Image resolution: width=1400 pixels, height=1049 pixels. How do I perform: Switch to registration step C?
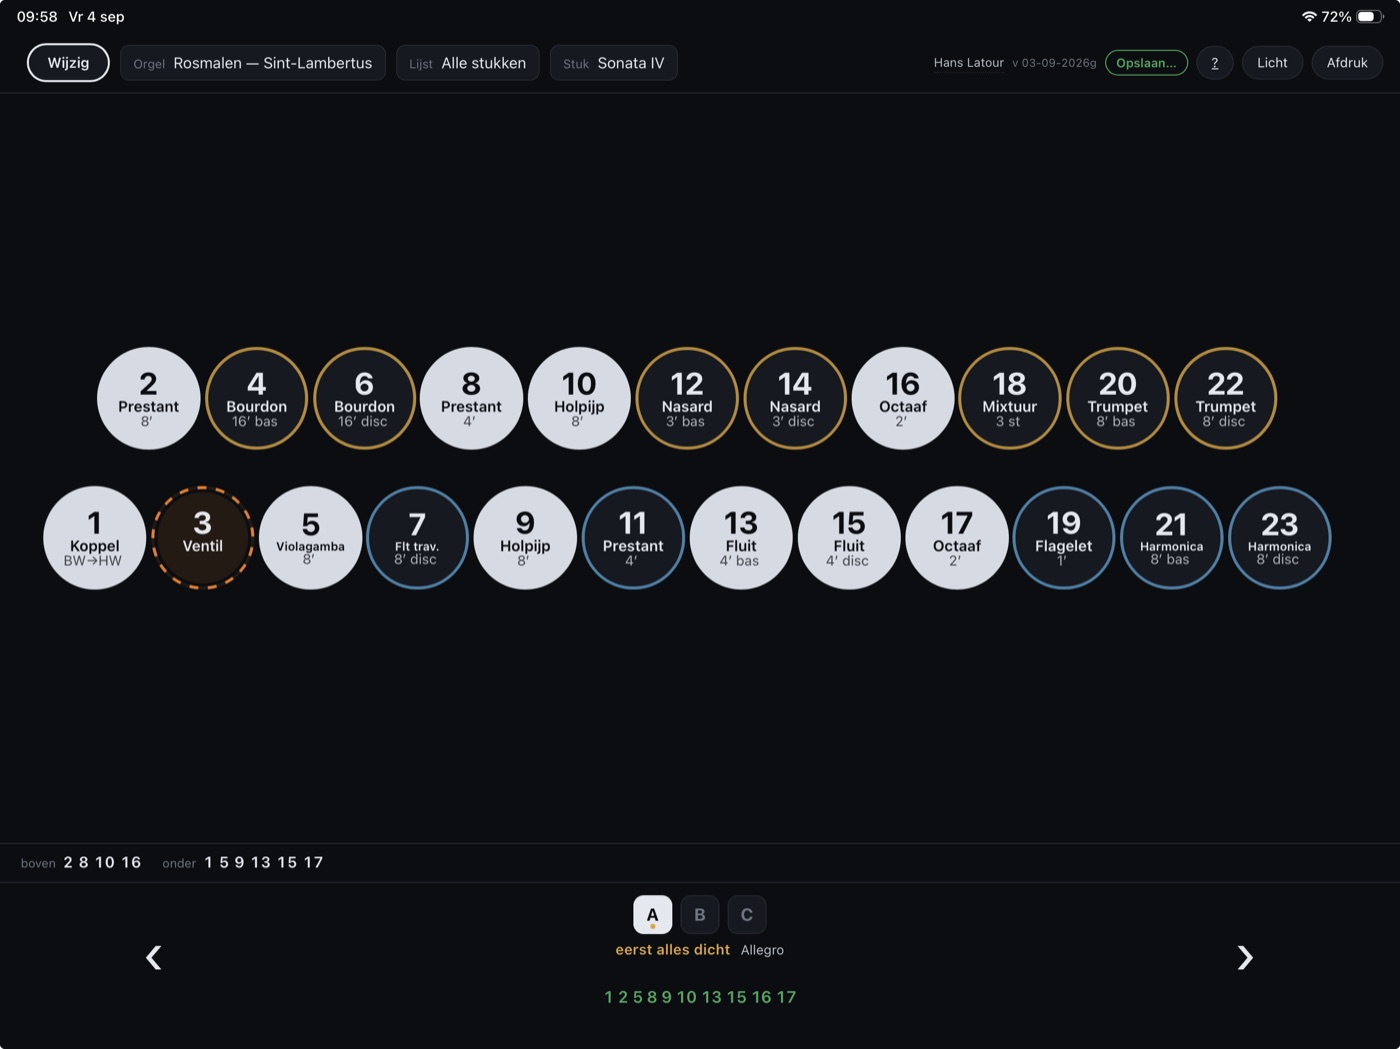747,914
